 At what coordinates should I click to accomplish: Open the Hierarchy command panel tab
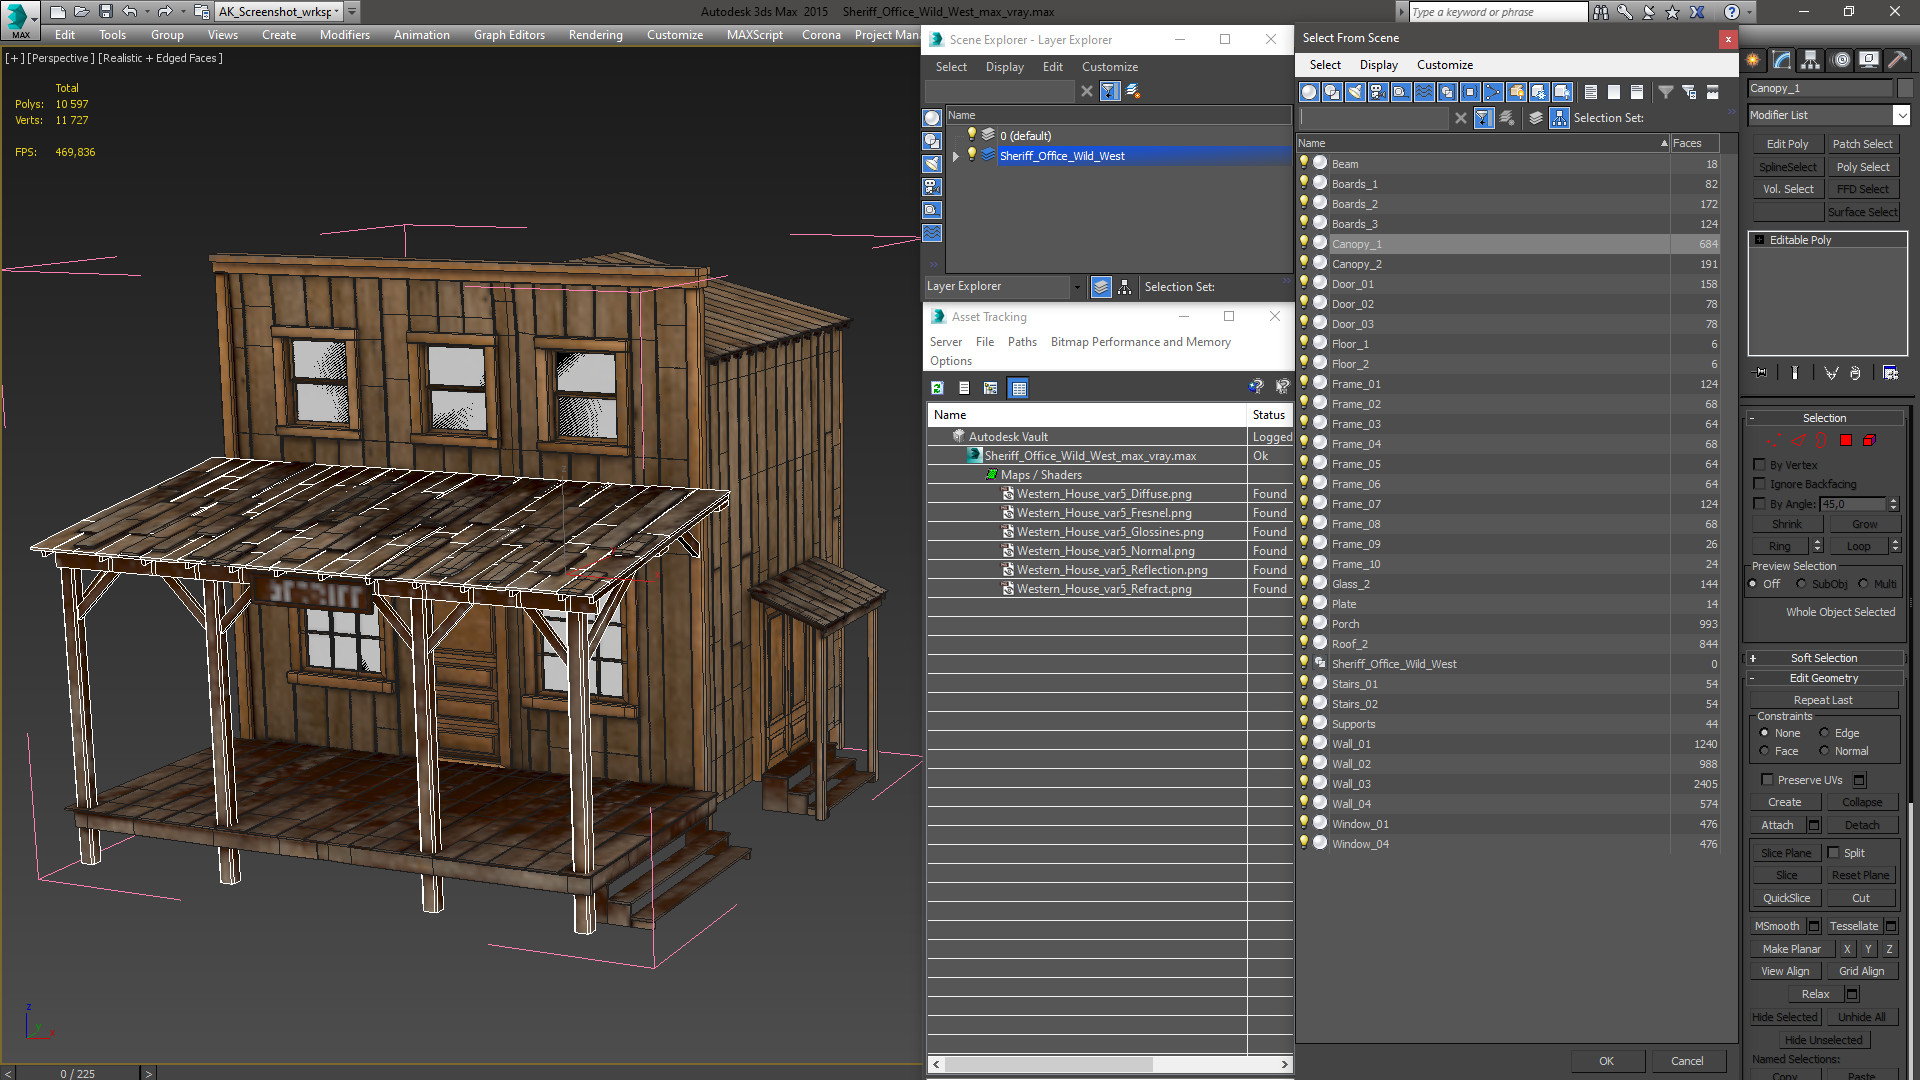coord(1811,60)
